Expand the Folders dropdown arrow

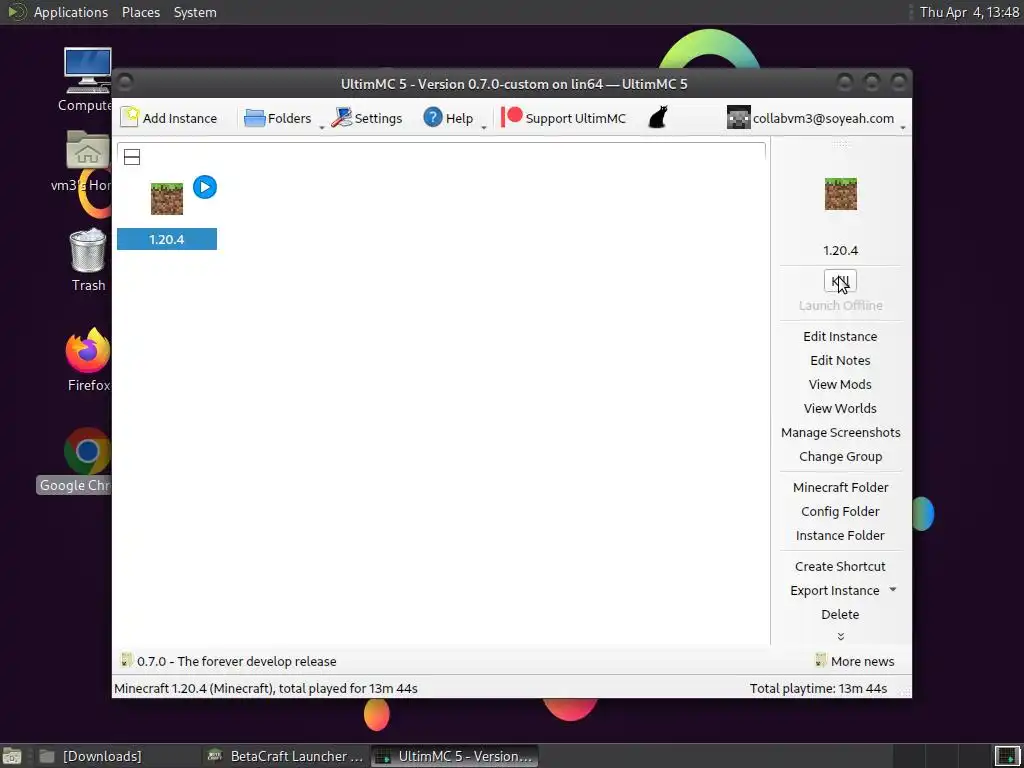321,127
